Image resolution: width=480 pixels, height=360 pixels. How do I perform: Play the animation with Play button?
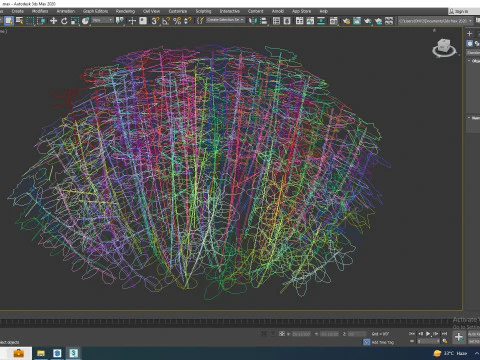tap(428, 333)
